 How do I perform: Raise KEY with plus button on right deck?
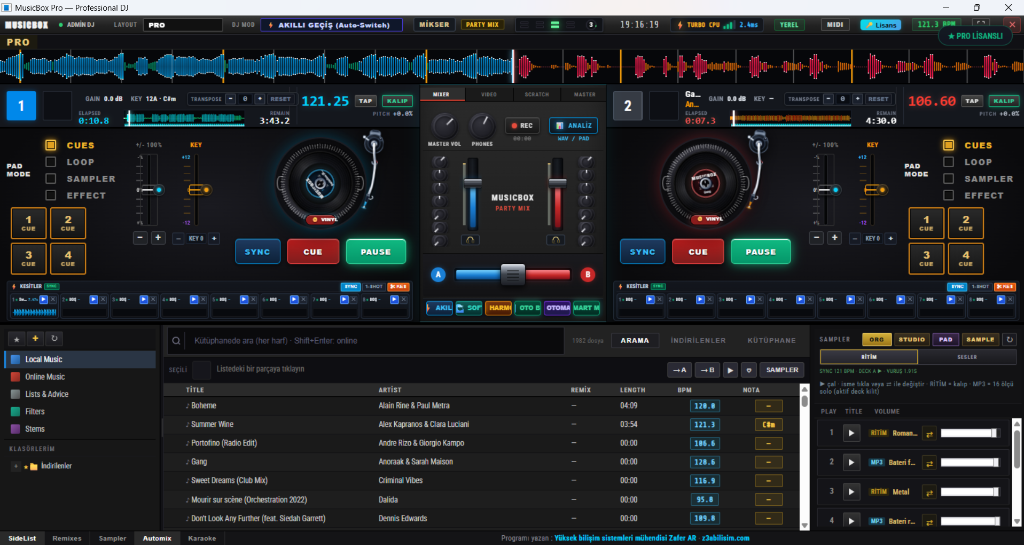pos(890,239)
